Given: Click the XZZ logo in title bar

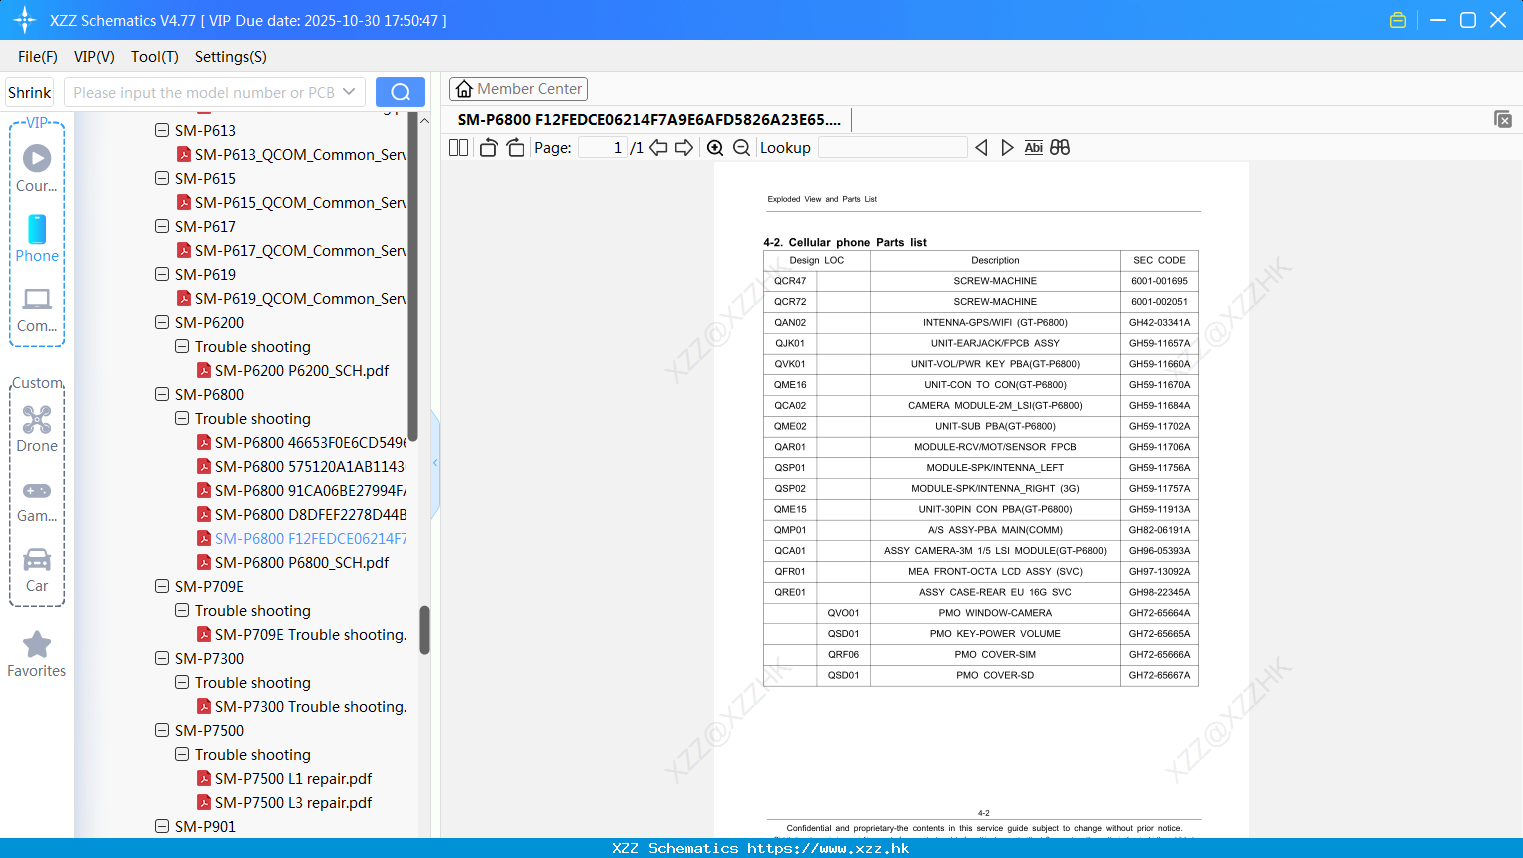Looking at the screenshot, I should coord(25,20).
